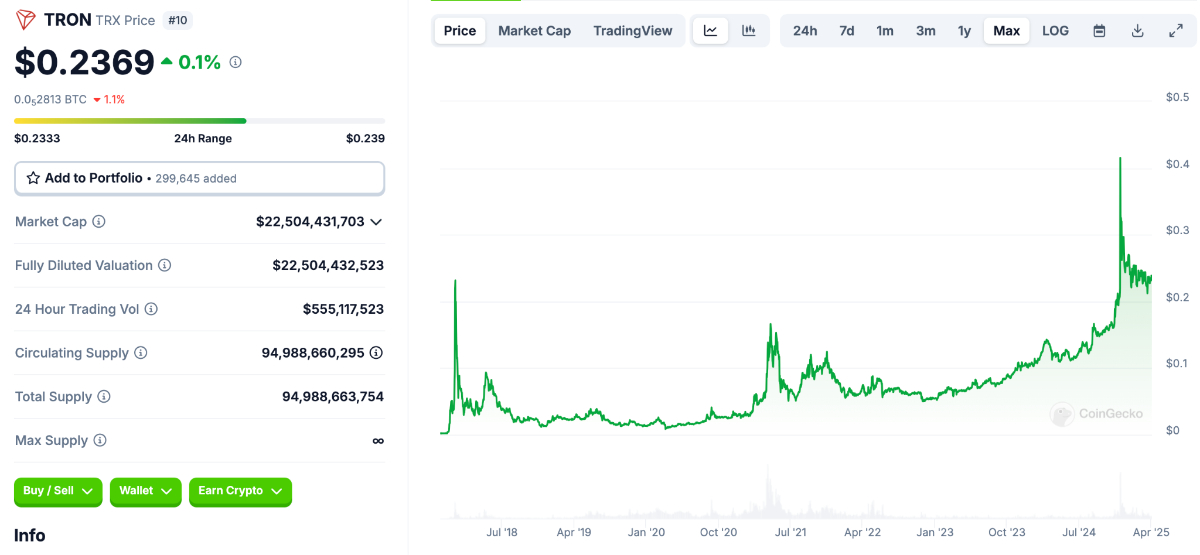Click info icon beside 94,988,660,295 value
Viewport: 1200px width, 555px height.
coord(376,353)
